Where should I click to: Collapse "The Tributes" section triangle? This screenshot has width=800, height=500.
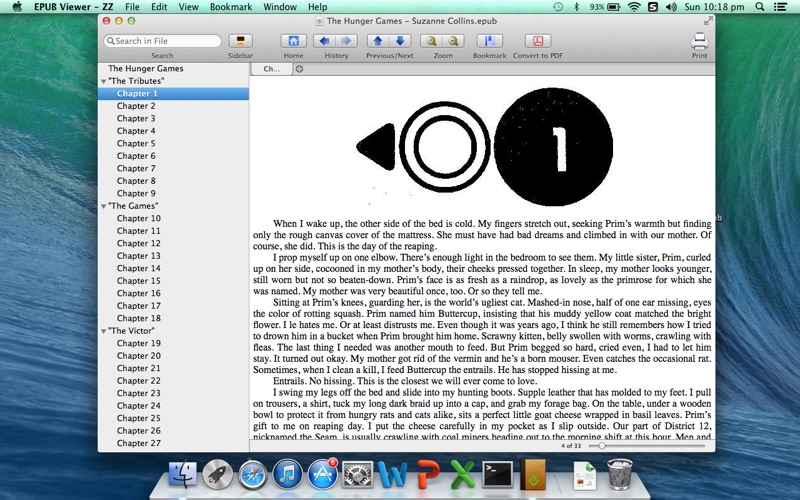[104, 81]
